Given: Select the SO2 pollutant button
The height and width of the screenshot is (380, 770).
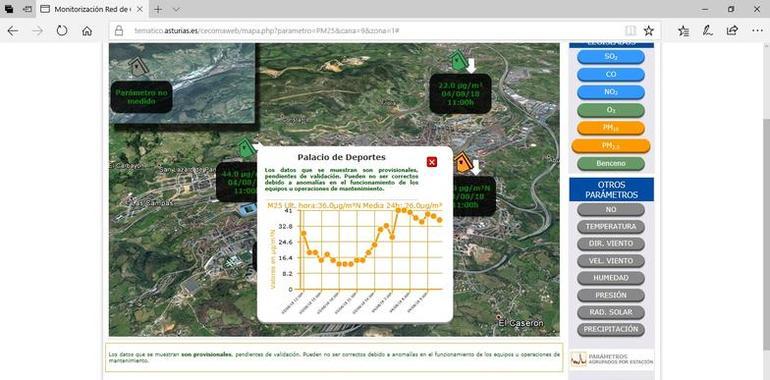Looking at the screenshot, I should point(611,57).
